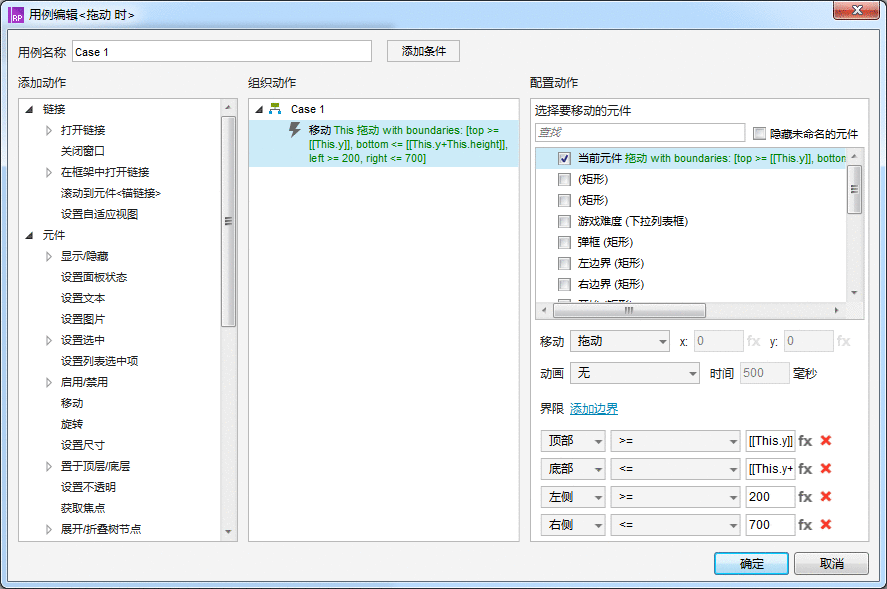
Task: Select the 获取焦点 action
Action: [x=83, y=508]
